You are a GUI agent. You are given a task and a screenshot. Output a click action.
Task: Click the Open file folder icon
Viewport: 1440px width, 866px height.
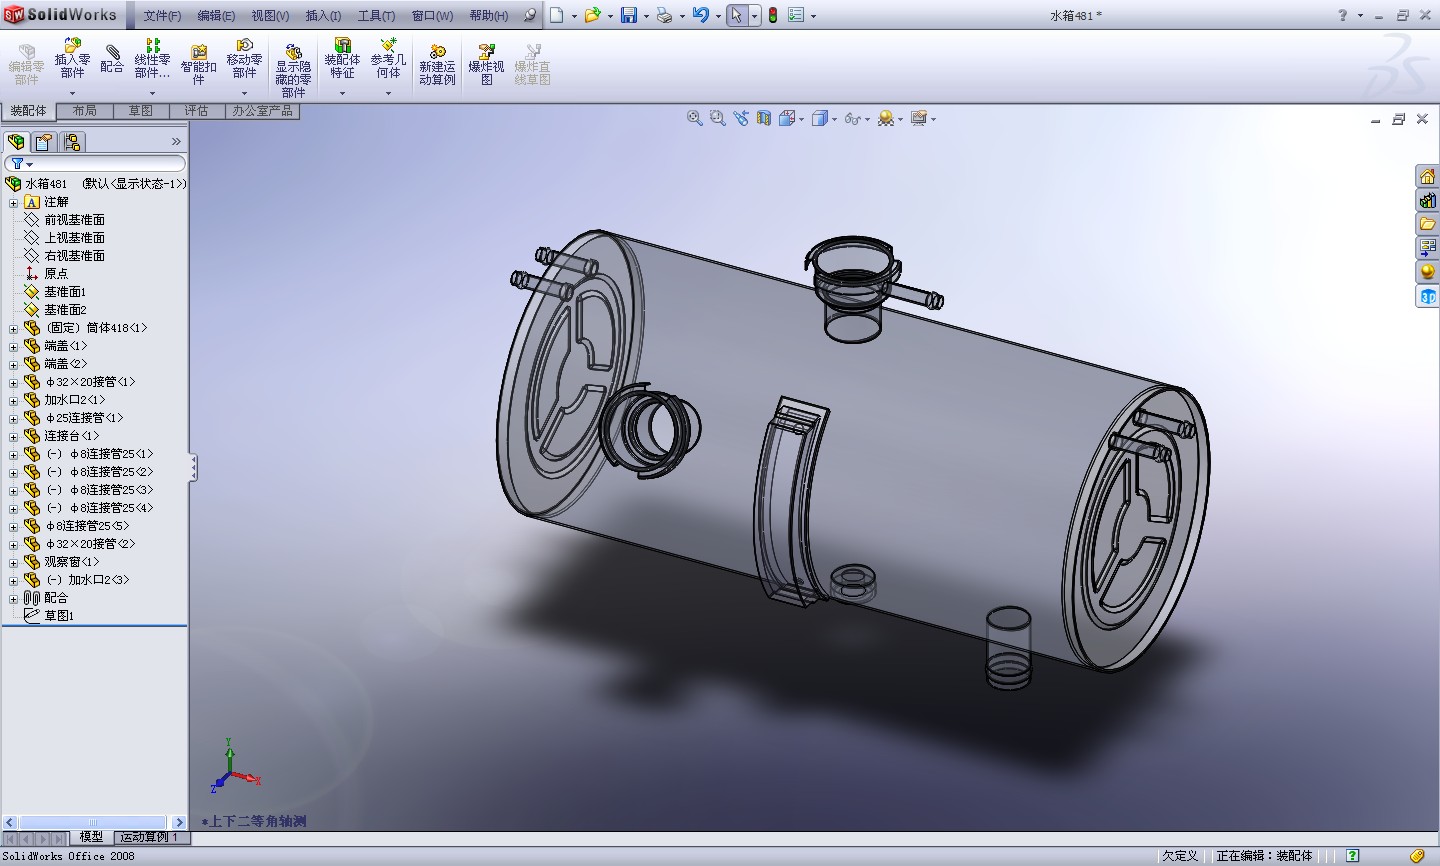(592, 15)
